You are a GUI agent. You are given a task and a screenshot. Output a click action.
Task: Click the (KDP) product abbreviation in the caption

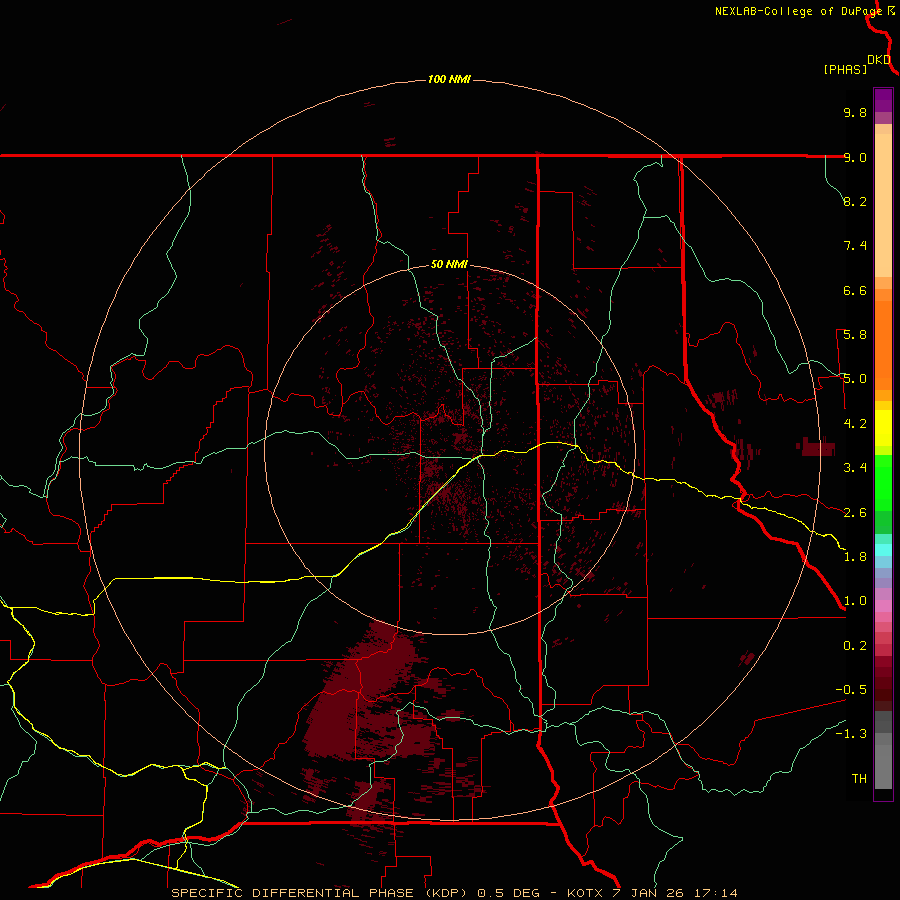pos(444,893)
